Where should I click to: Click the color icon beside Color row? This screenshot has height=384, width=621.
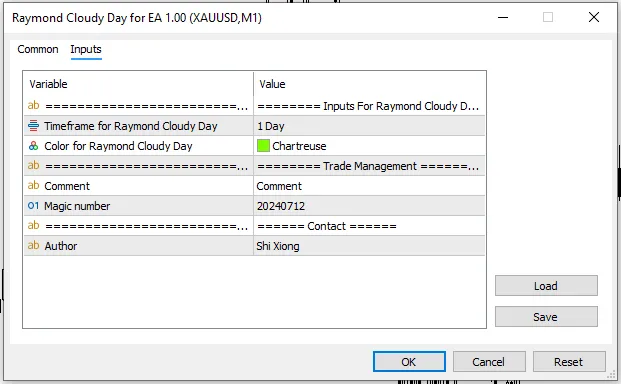pos(34,146)
